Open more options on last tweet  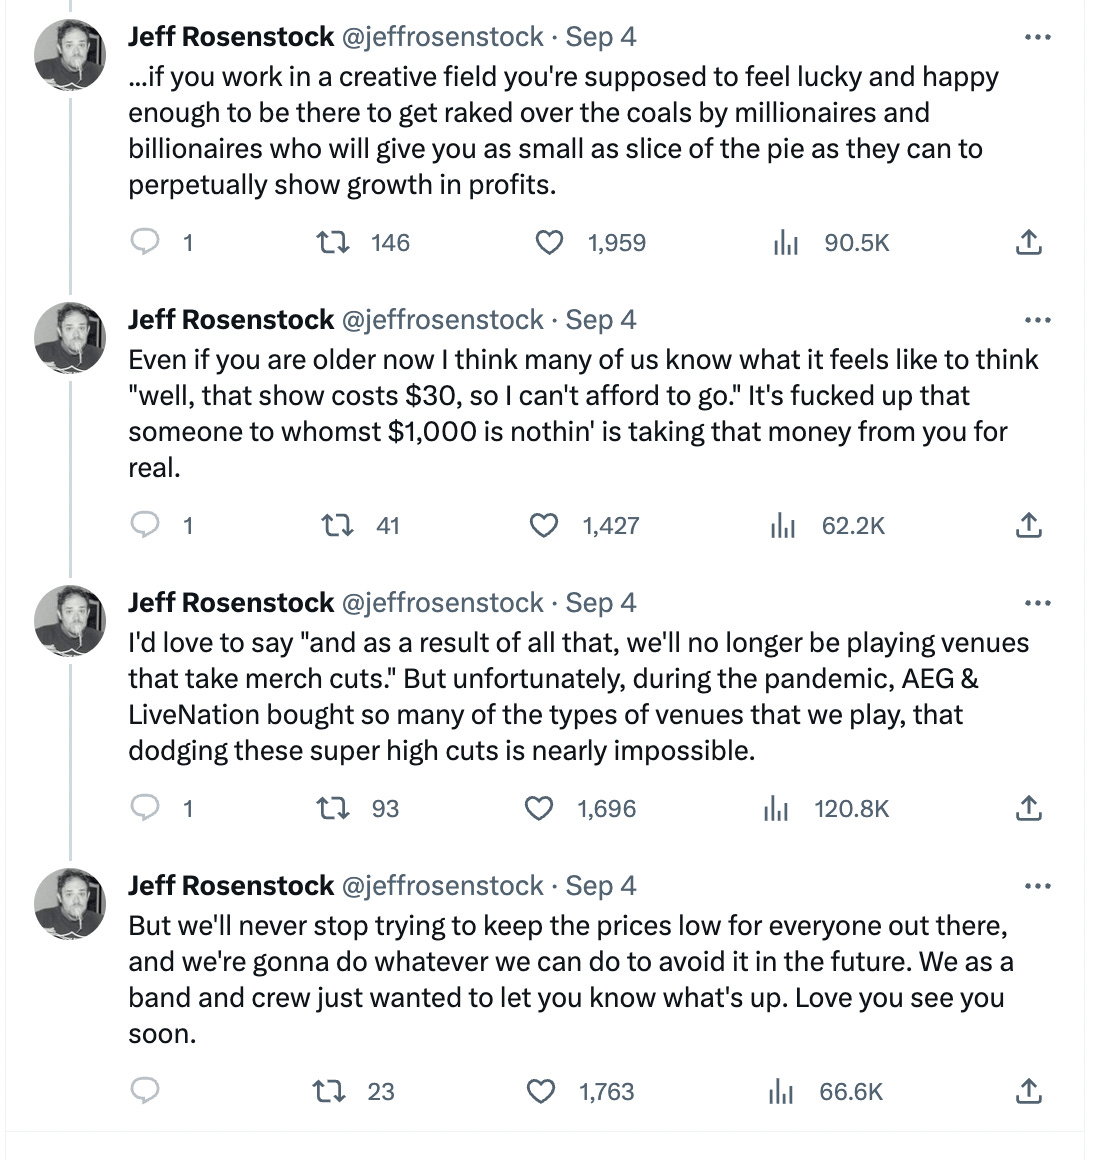(1038, 887)
